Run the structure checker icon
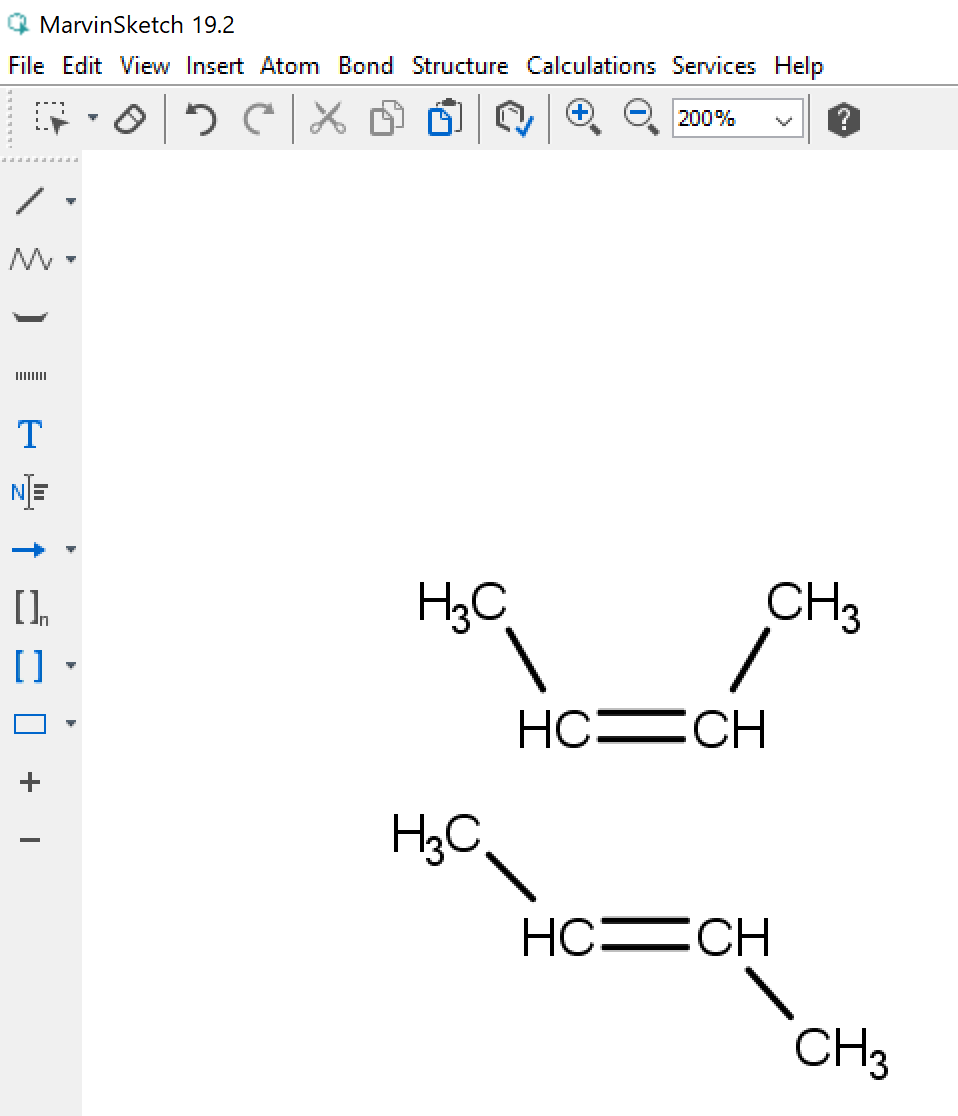Viewport: 958px width, 1116px height. (514, 119)
